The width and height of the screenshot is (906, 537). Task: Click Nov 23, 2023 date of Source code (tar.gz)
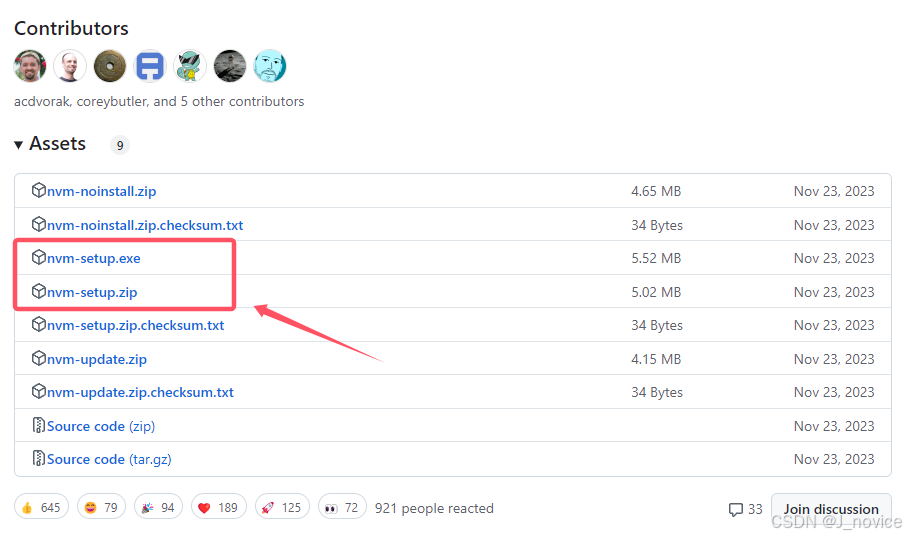tap(834, 460)
